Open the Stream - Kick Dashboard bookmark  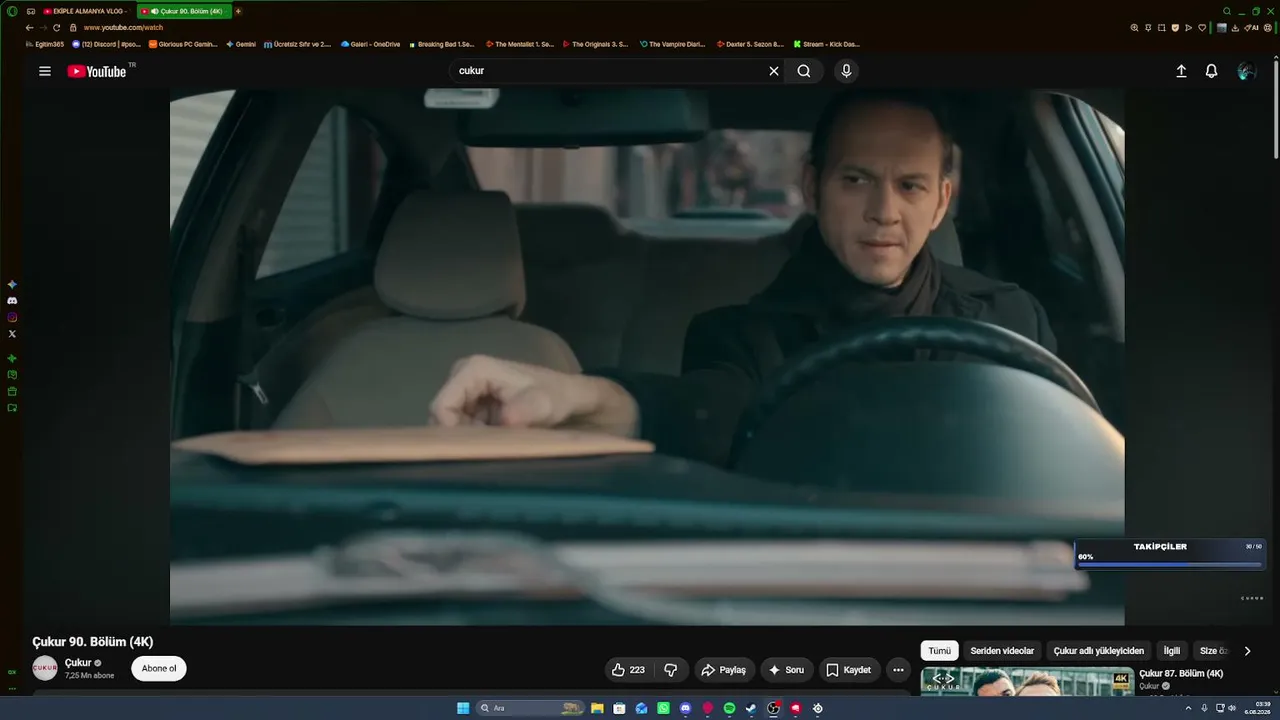click(827, 44)
